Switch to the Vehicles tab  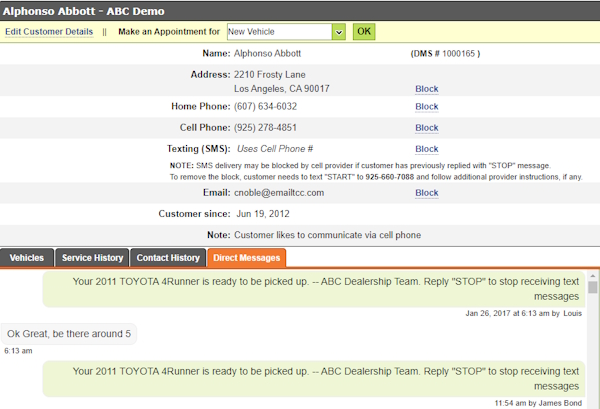click(x=27, y=258)
